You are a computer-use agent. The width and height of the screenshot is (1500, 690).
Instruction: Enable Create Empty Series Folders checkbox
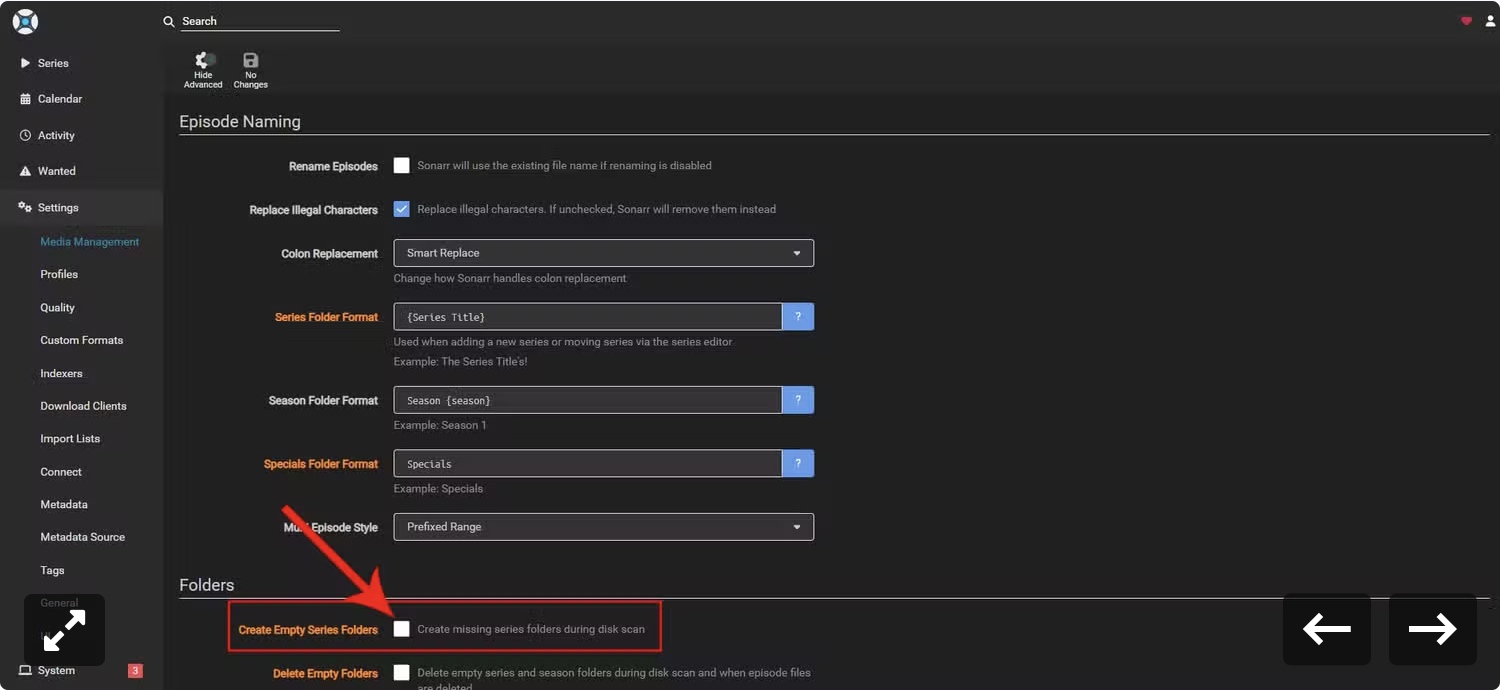pyautogui.click(x=401, y=629)
